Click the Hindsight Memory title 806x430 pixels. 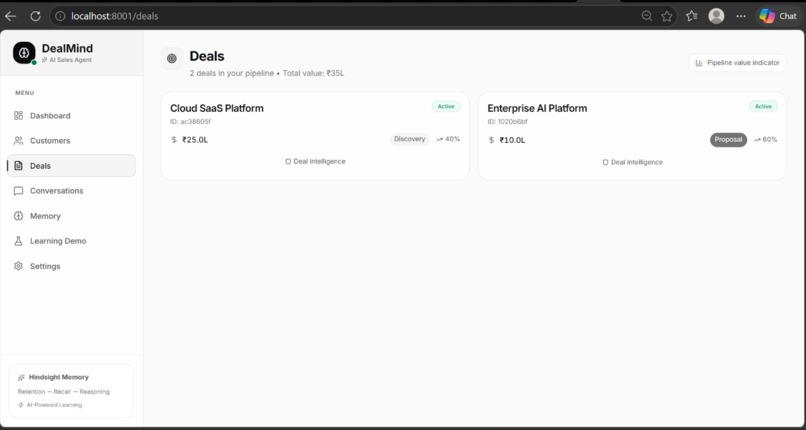pos(59,377)
